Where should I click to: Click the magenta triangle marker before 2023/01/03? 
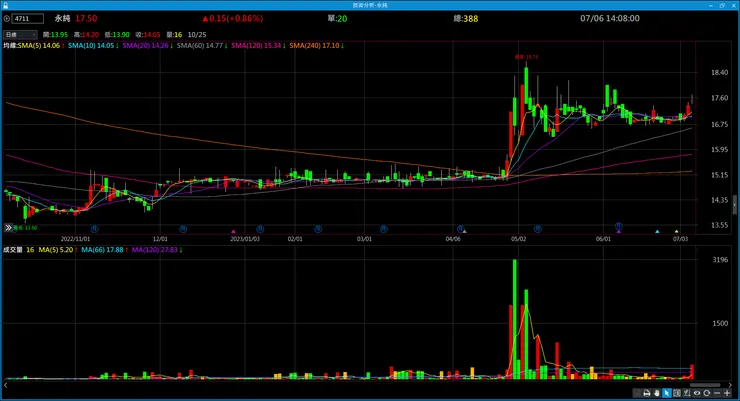[x=233, y=232]
